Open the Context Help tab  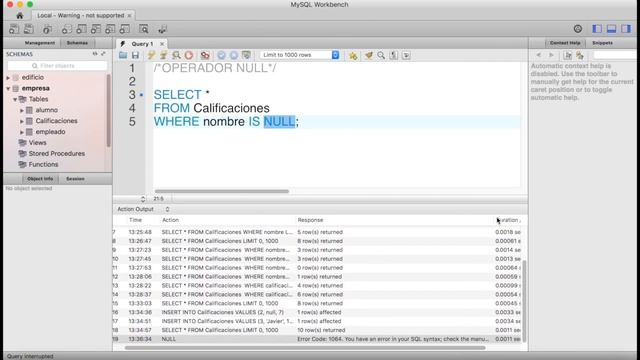565,43
